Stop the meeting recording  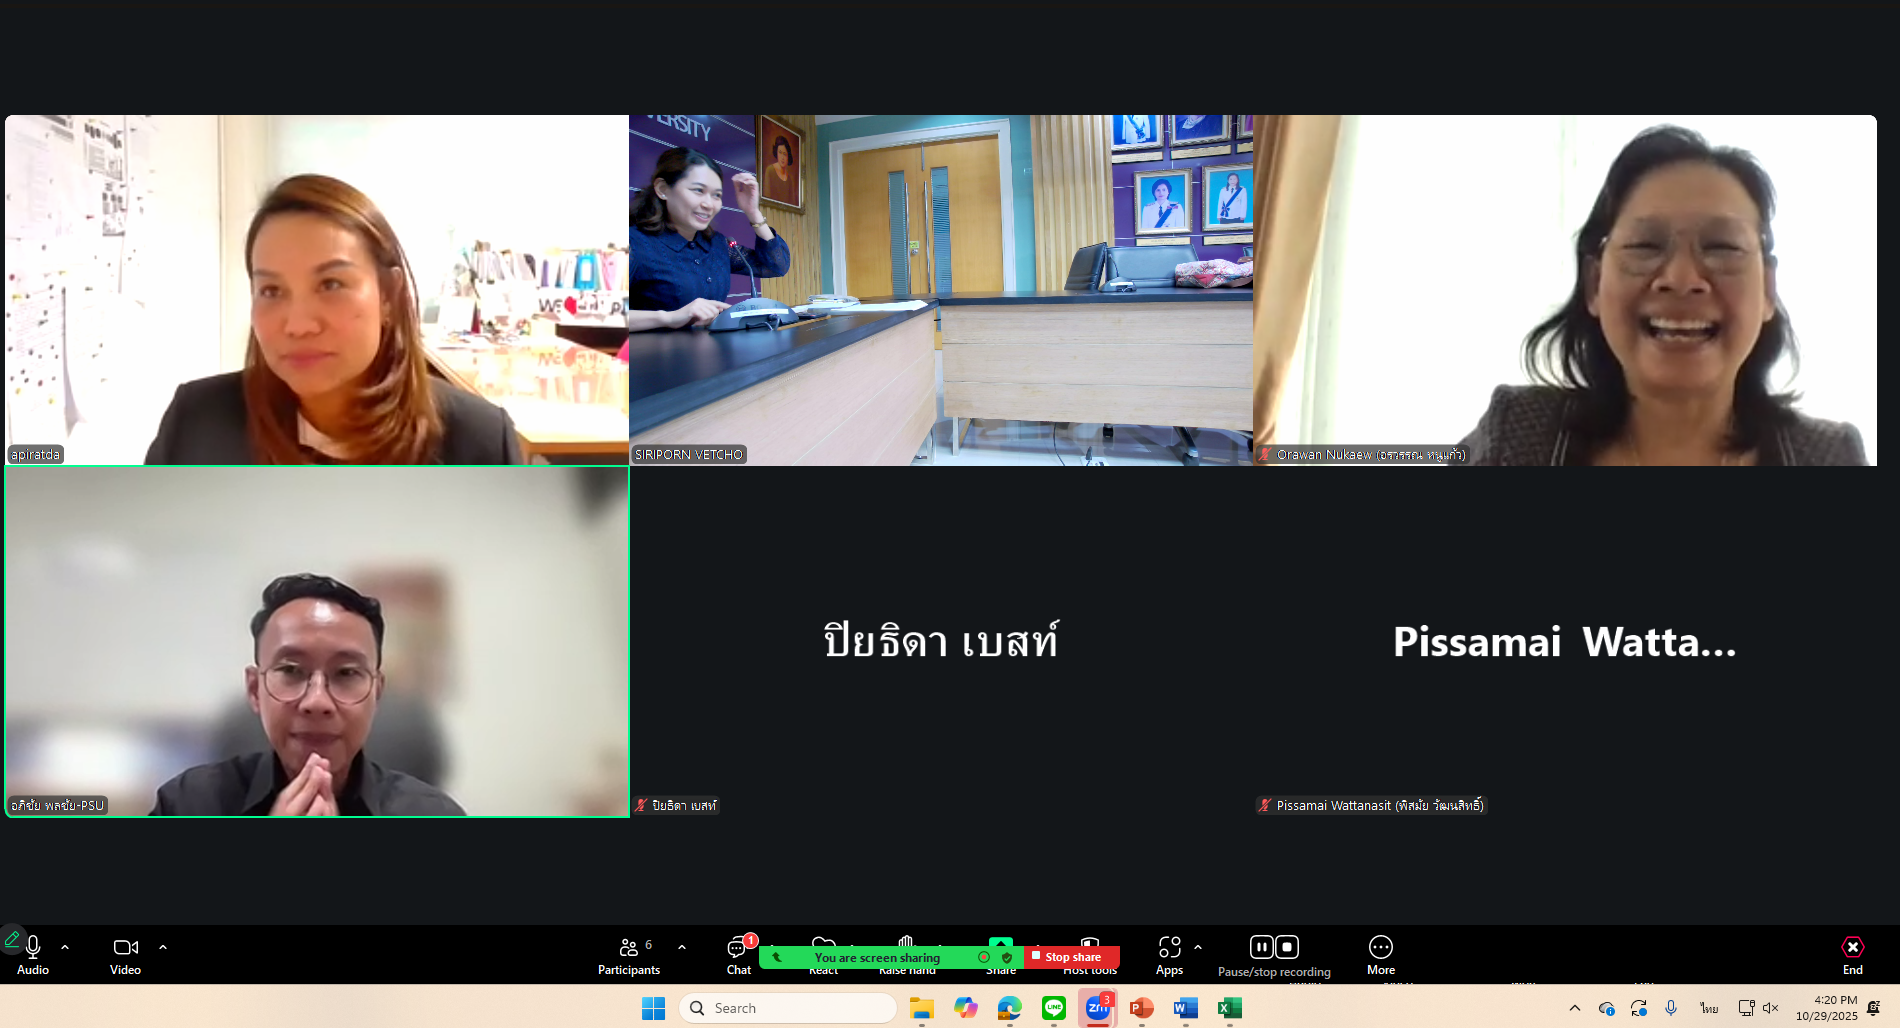[x=1288, y=946]
